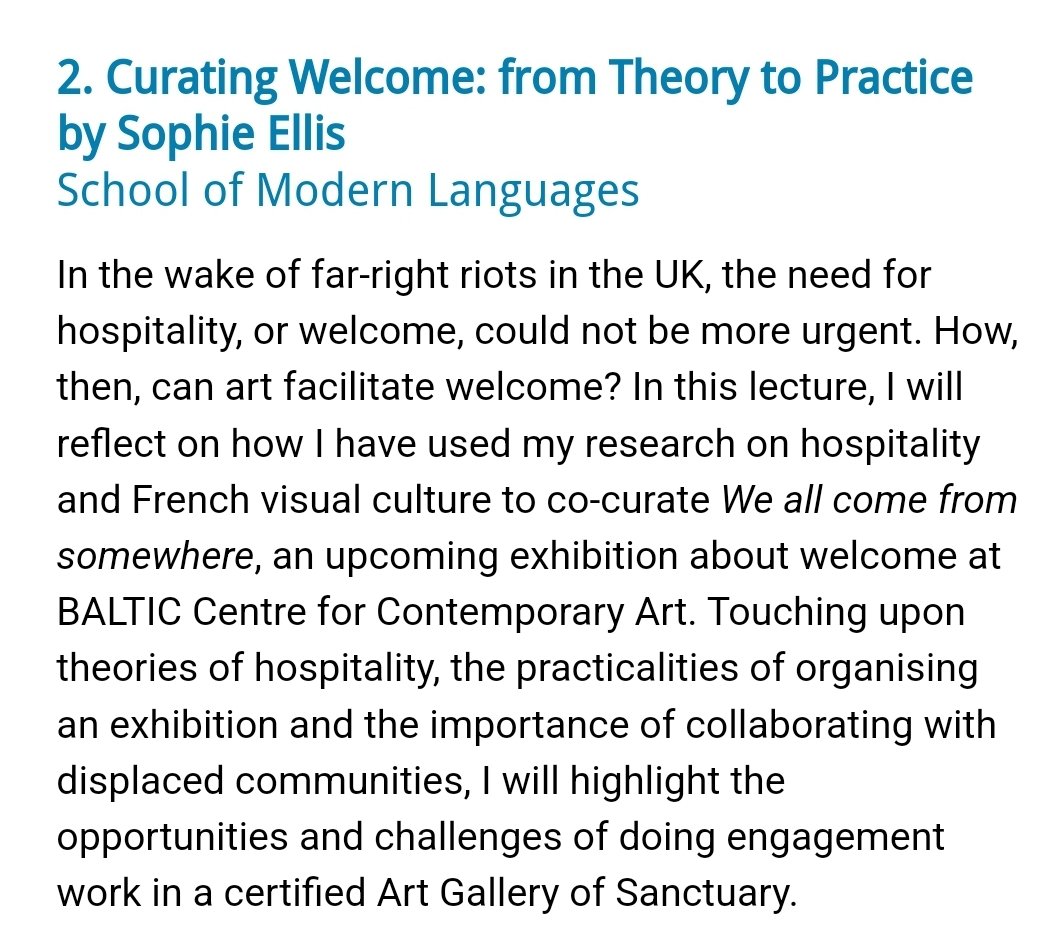Screen dimensions: 1050x942
Task: Click "BALTIC Centre for Contemporary Art" text
Action: (371, 612)
